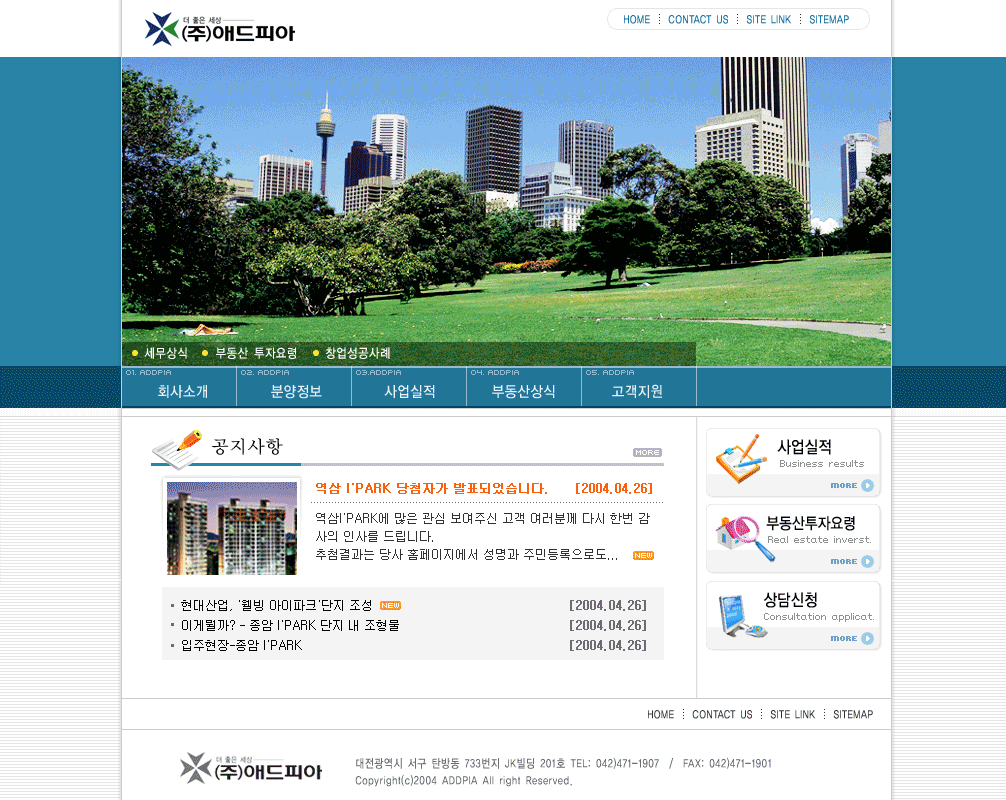Image resolution: width=1006 pixels, height=800 pixels.
Task: Click the business results clipboard icon
Action: pos(740,458)
